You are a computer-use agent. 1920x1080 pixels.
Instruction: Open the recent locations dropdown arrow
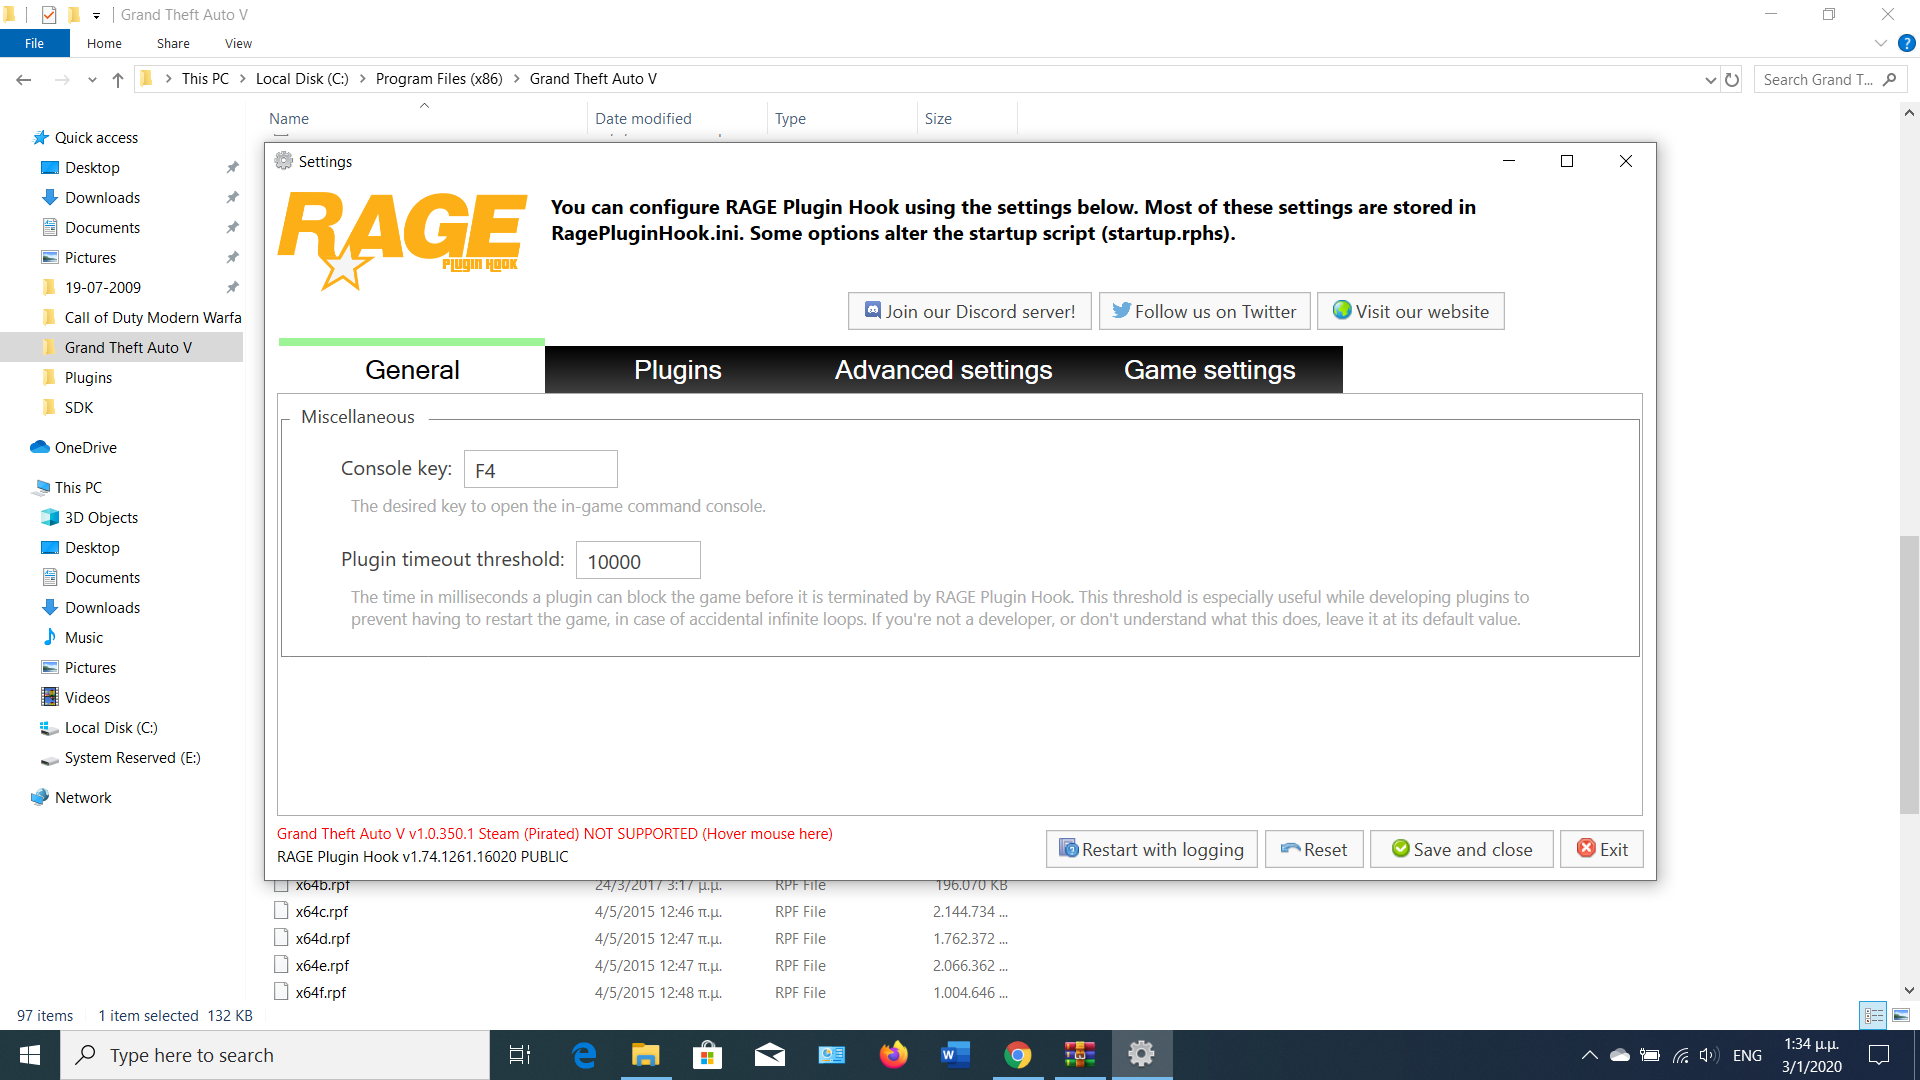point(92,79)
